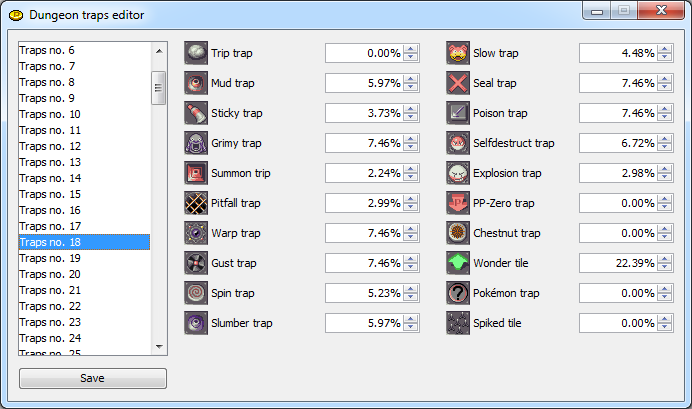Click the Wonder tile green arrow icon
Screen dimensions: 692x409
[x=458, y=263]
